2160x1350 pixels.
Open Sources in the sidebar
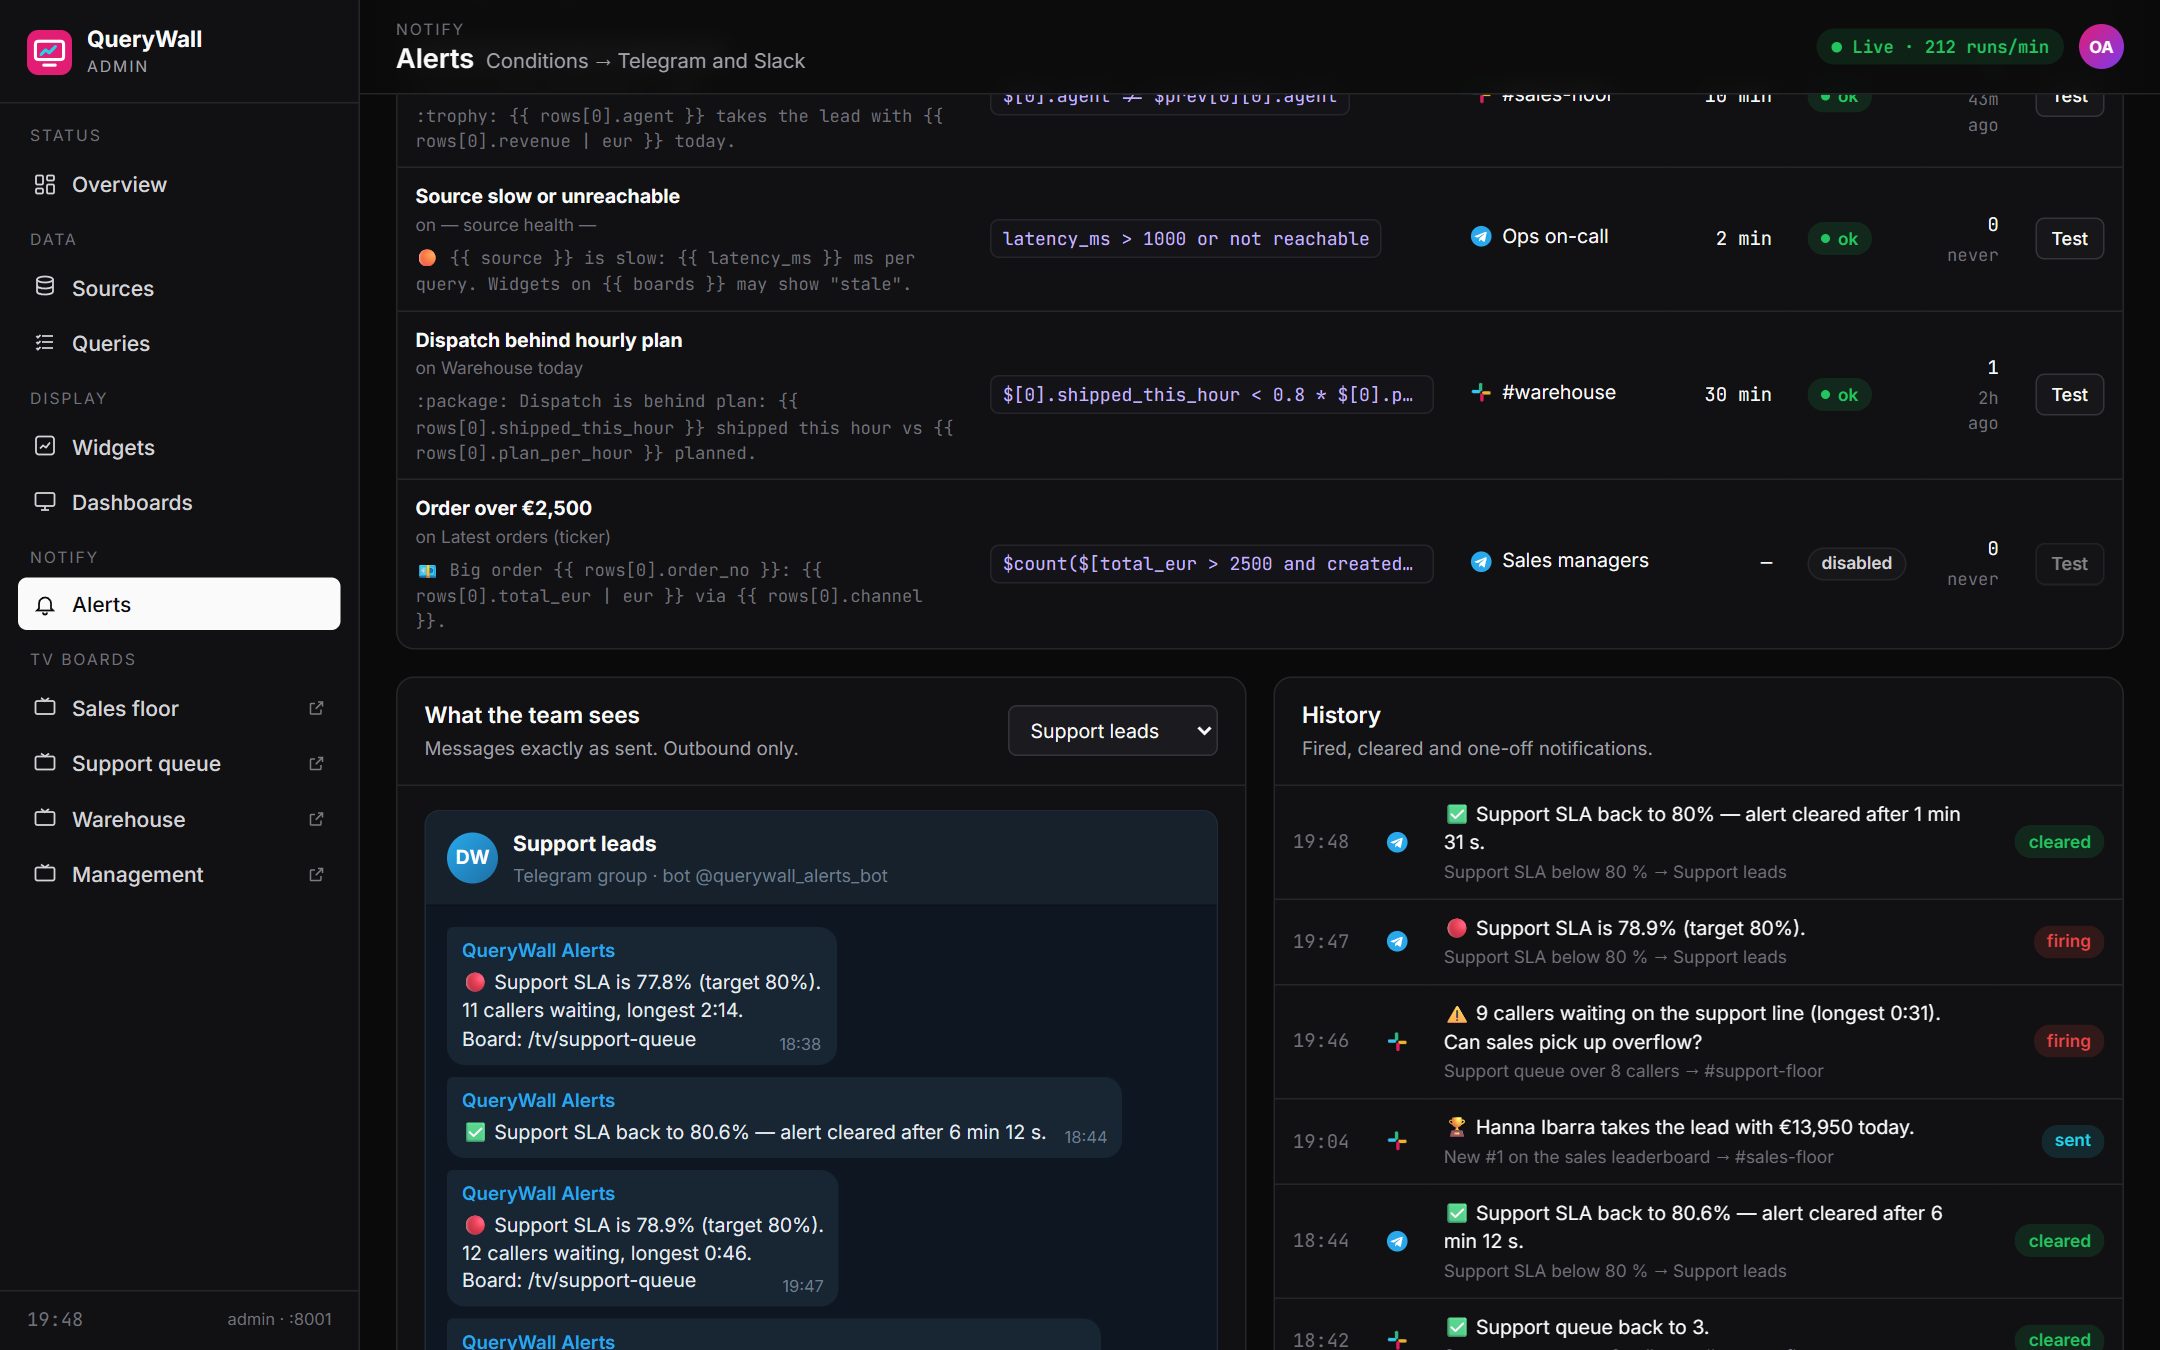(179, 288)
